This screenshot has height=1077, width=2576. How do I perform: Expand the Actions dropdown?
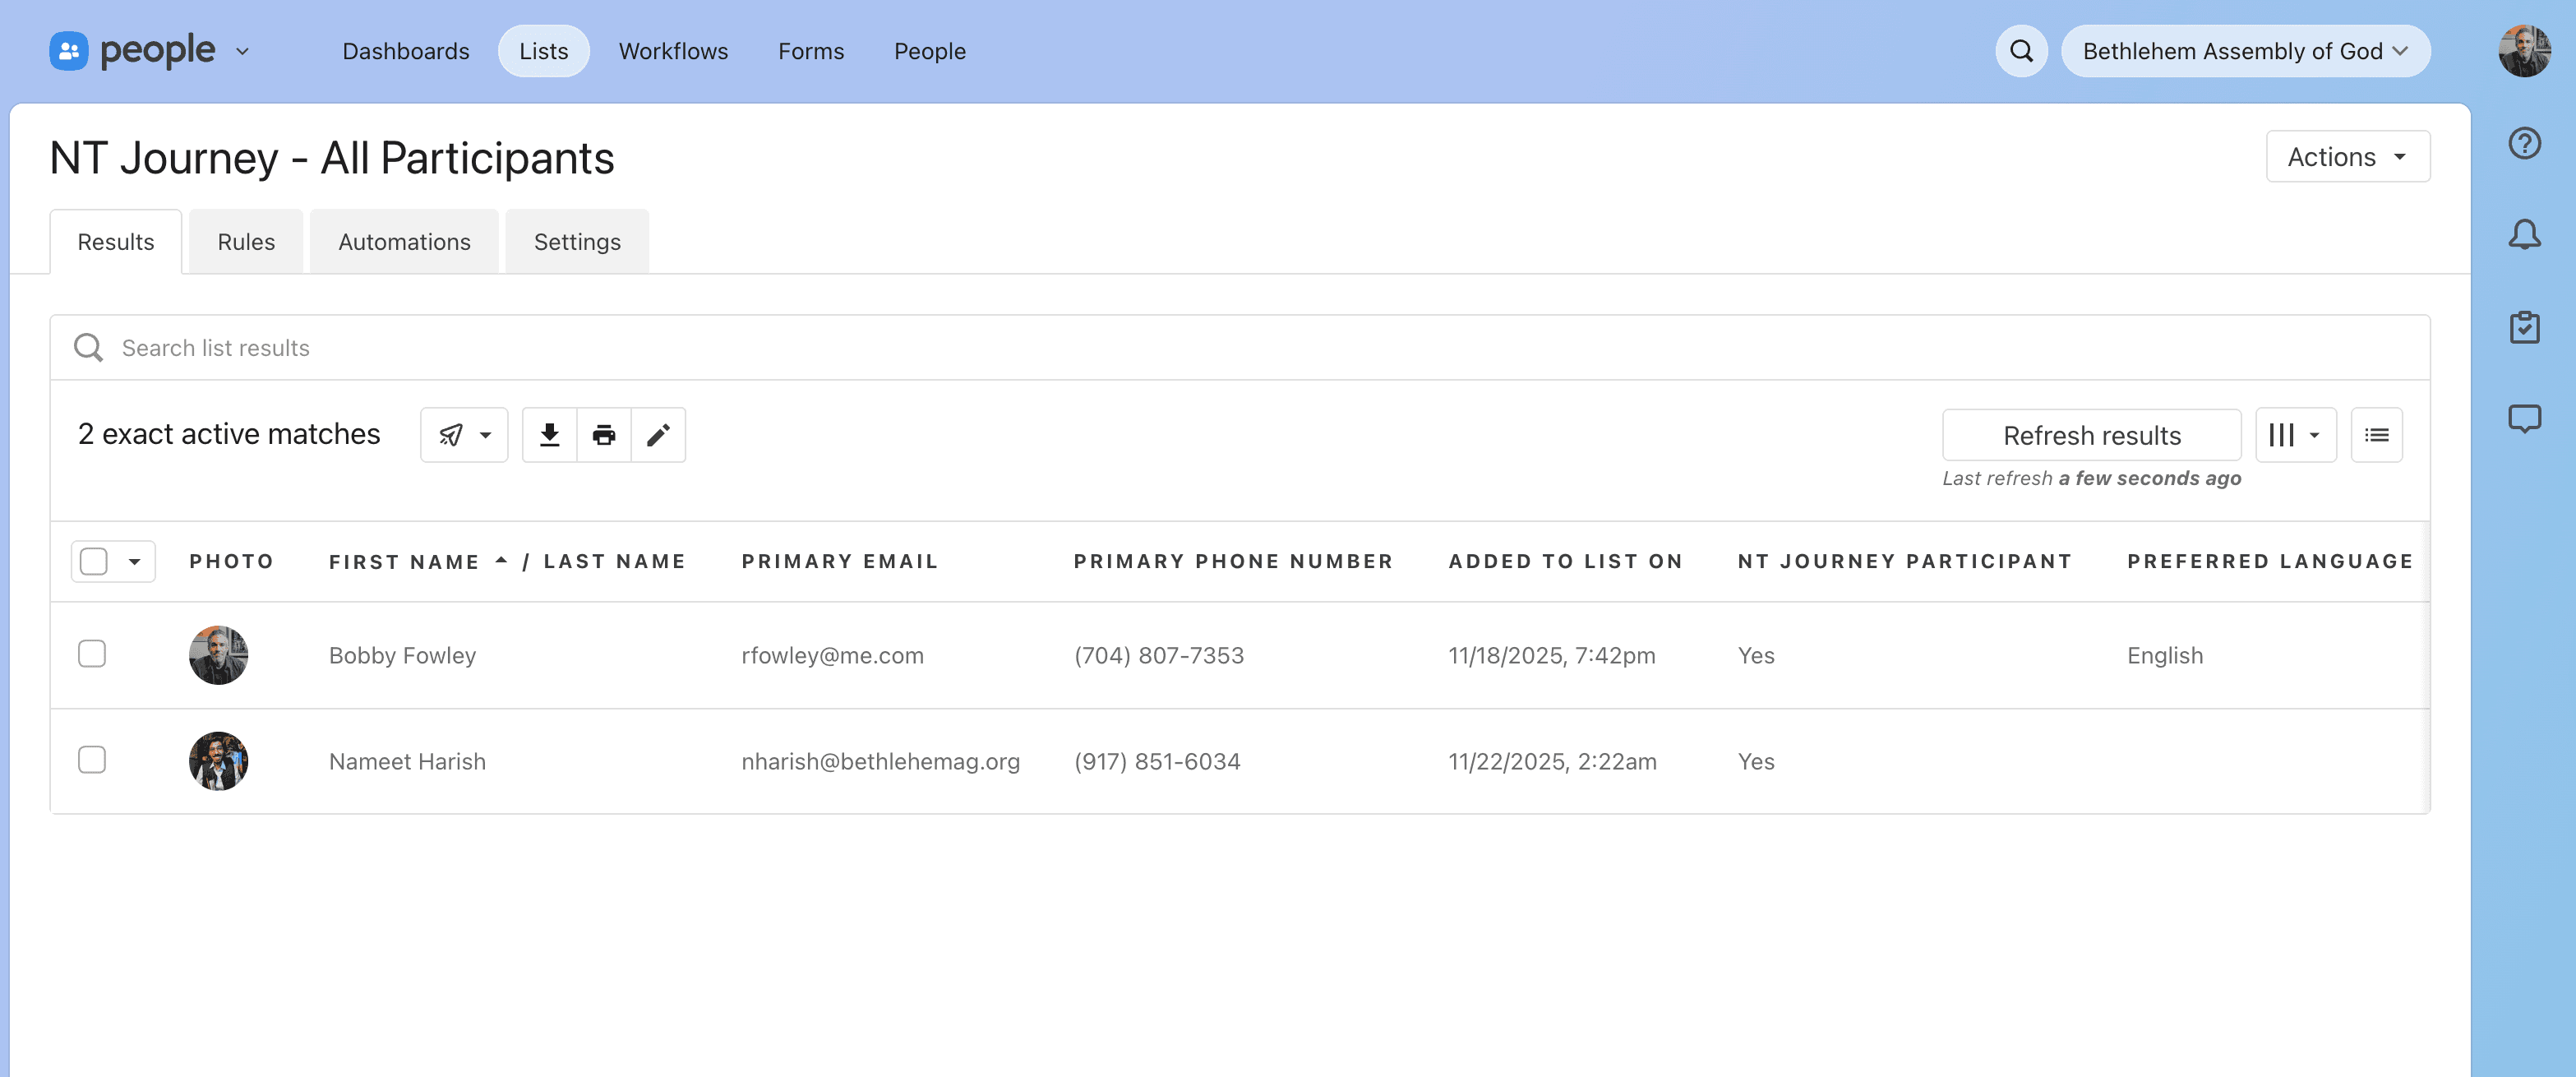[x=2347, y=157]
